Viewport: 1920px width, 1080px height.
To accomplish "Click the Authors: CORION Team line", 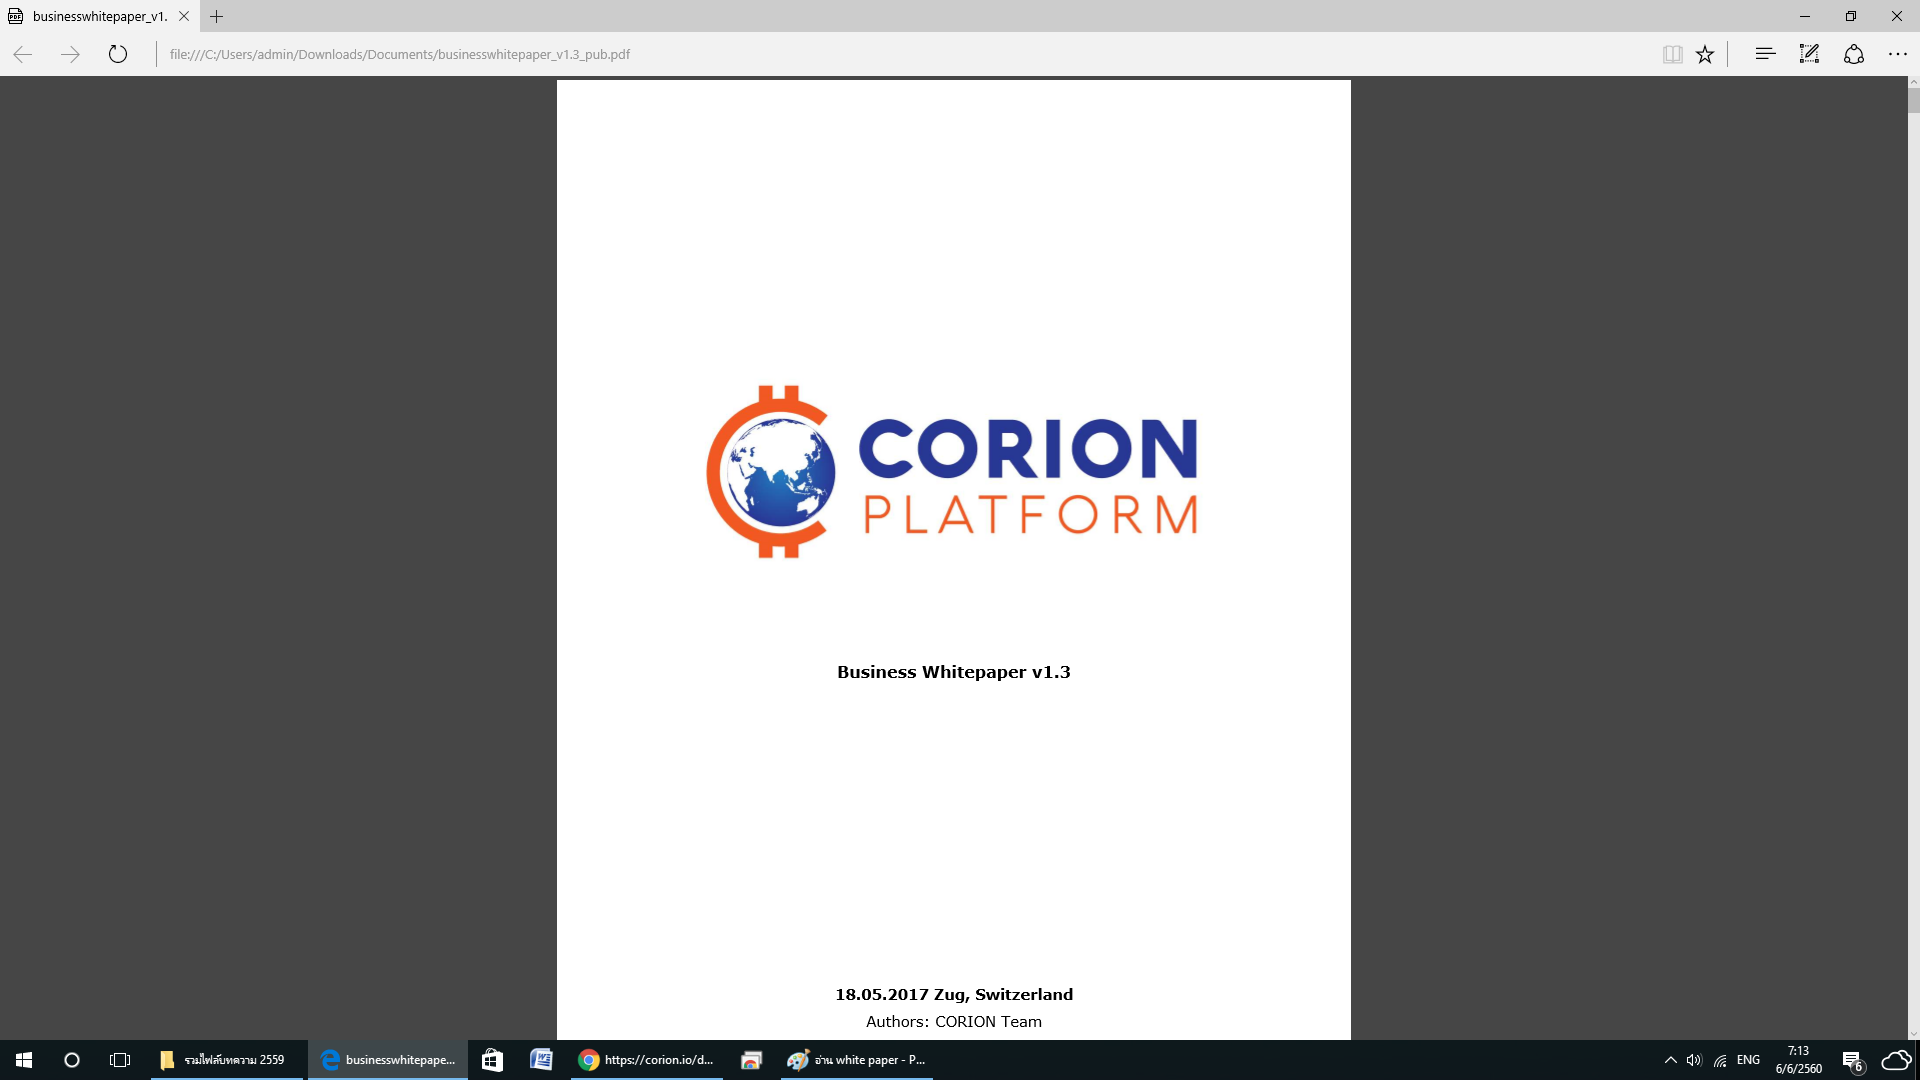I will pyautogui.click(x=954, y=1021).
